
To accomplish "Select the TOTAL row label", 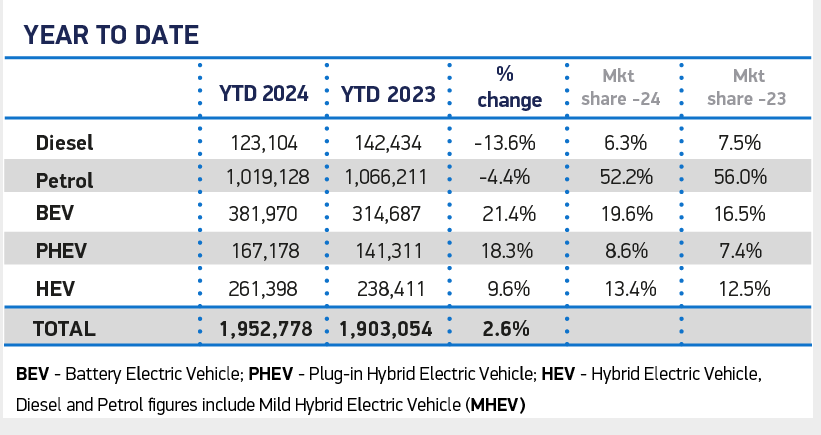I will [x=64, y=329].
